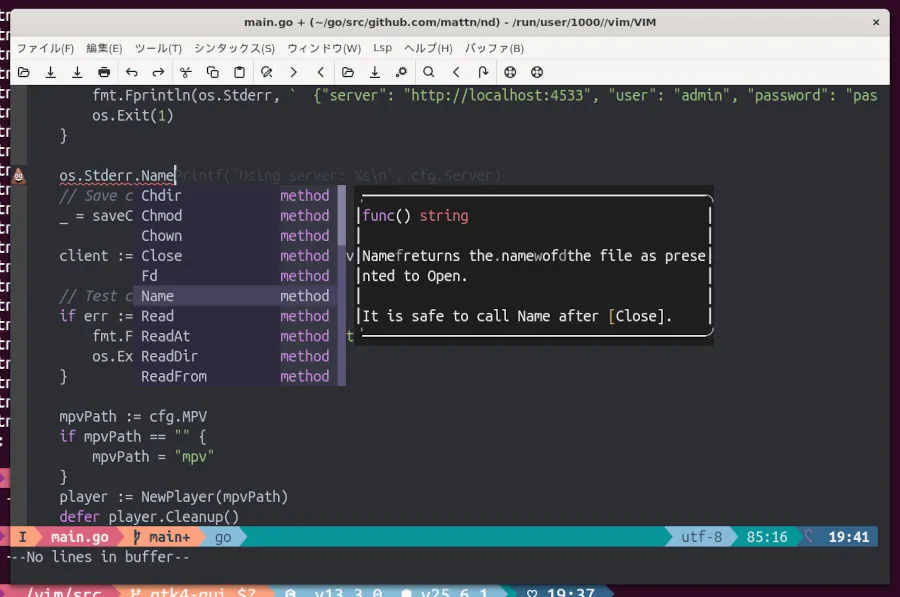Select Chown method in completion popup
The image size is (900, 597).
click(x=236, y=236)
